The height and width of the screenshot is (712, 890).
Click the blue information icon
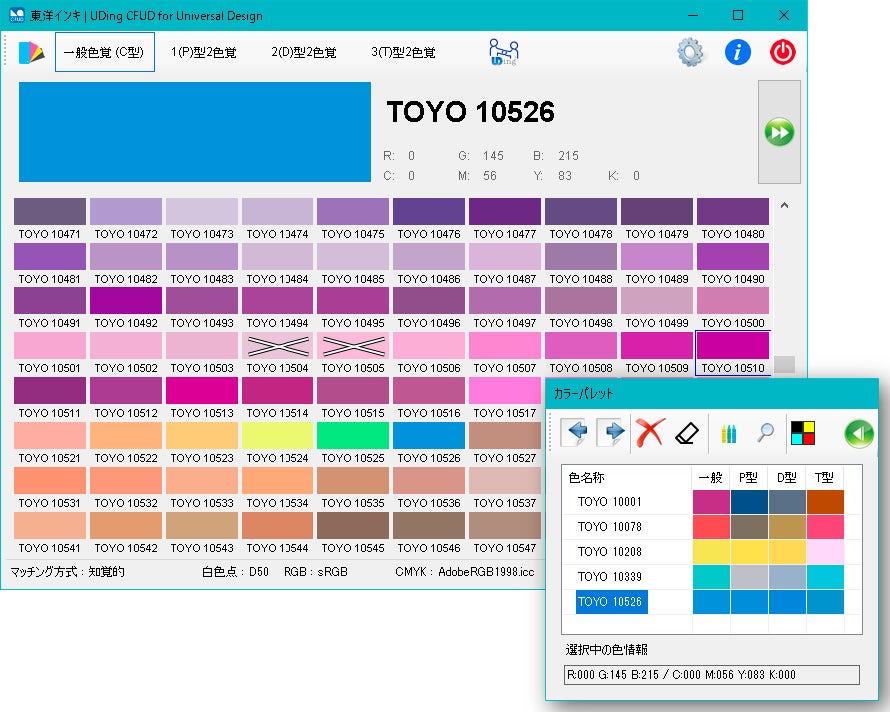pyautogui.click(x=738, y=52)
